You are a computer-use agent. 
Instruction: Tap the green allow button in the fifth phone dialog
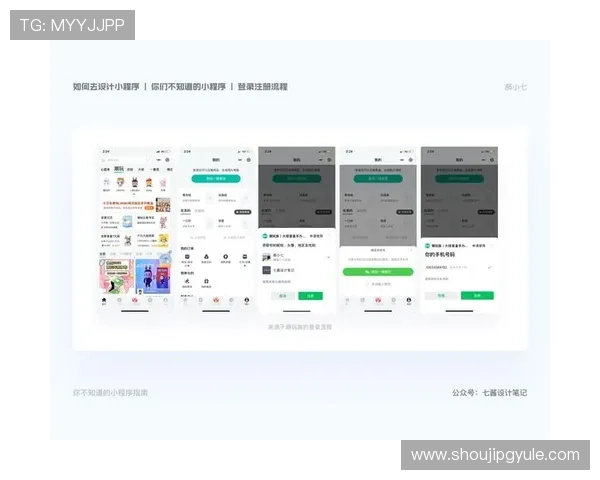[477, 296]
